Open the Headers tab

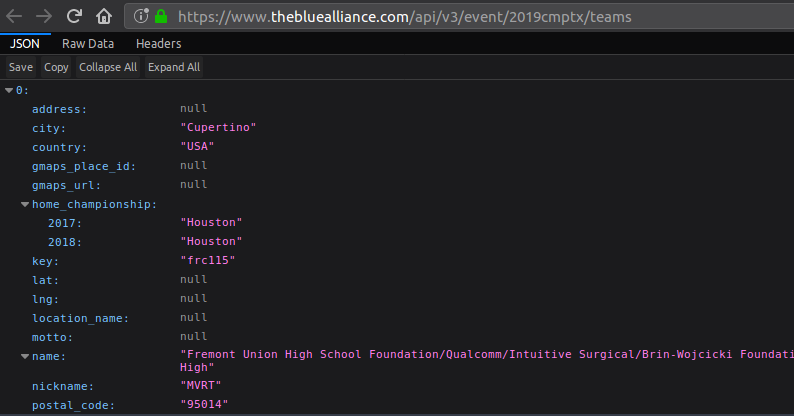click(x=159, y=44)
